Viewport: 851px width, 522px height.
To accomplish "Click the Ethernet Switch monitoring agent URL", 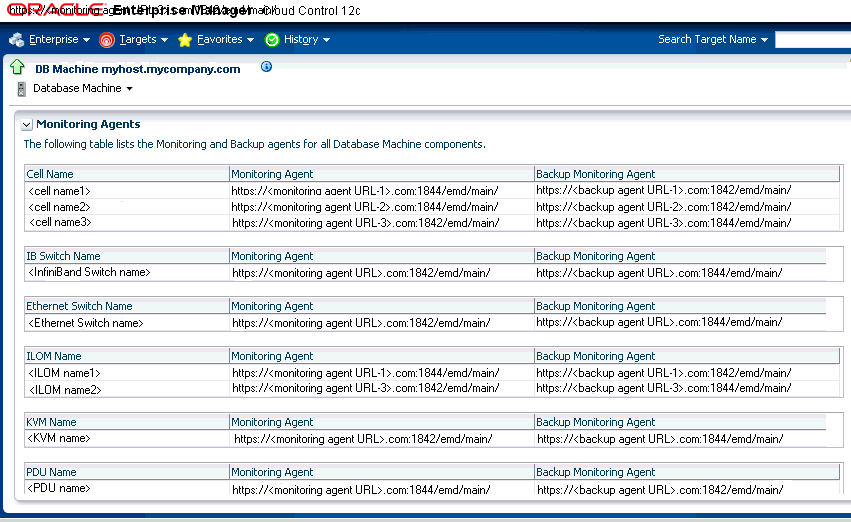I will tap(361, 323).
